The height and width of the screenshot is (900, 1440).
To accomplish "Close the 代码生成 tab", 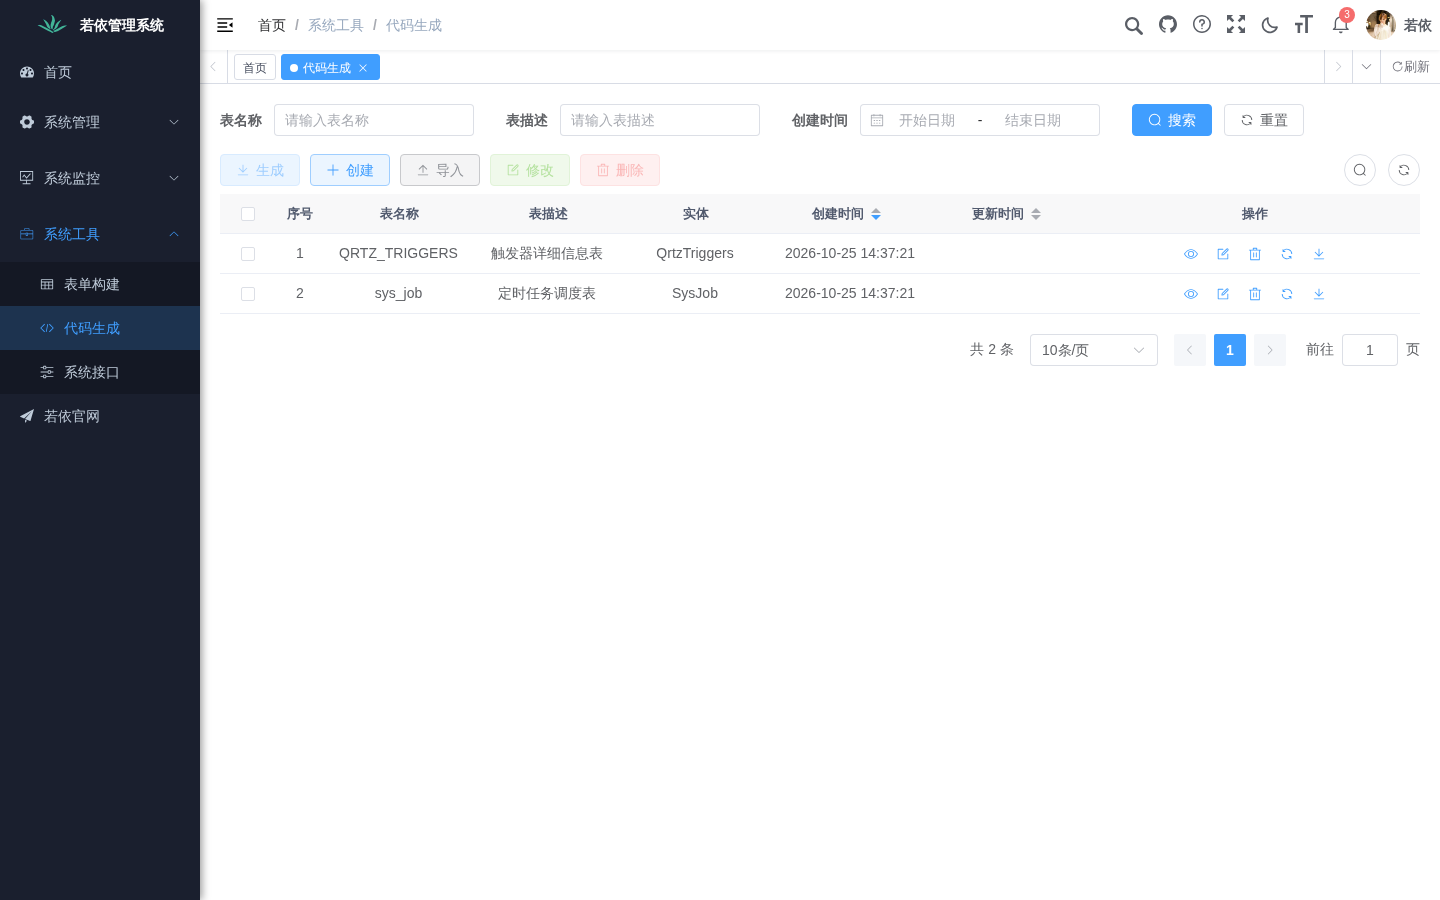I will (363, 68).
